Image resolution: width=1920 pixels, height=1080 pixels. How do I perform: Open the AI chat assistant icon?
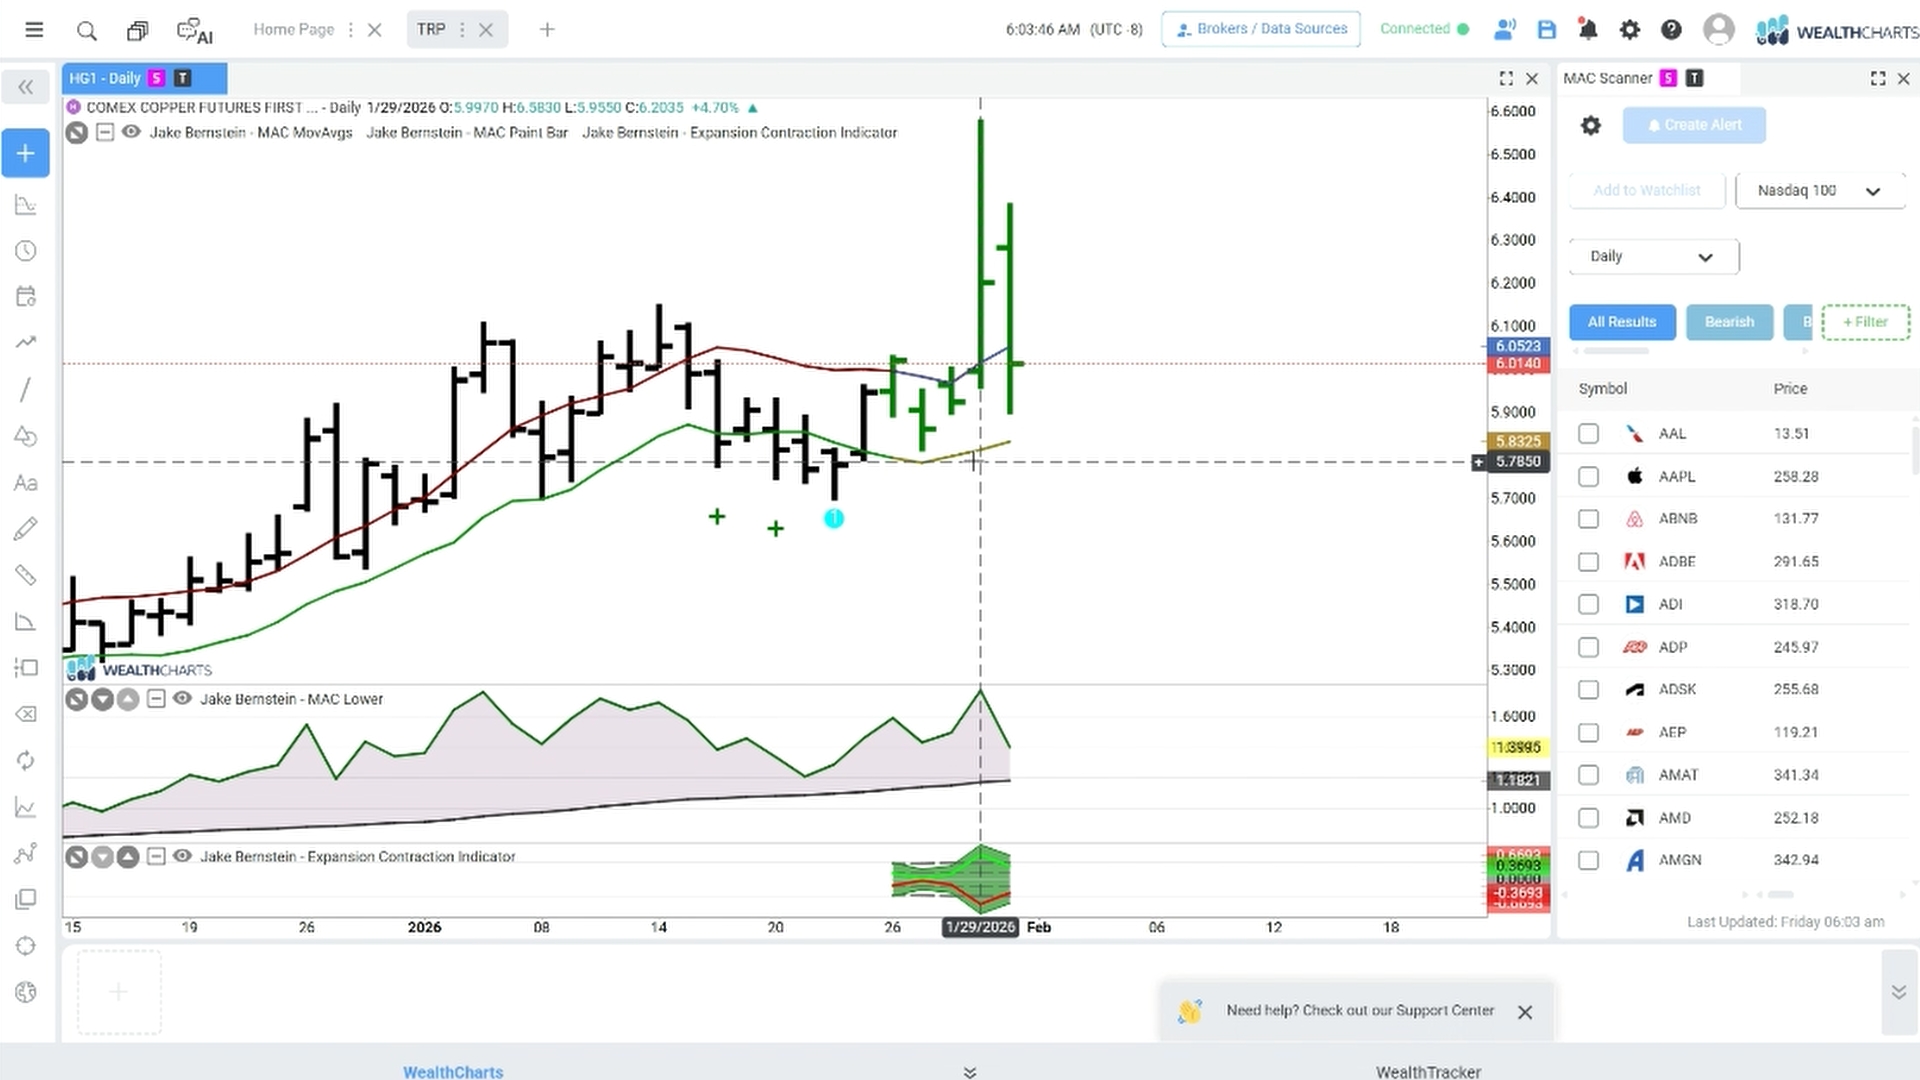pyautogui.click(x=195, y=31)
